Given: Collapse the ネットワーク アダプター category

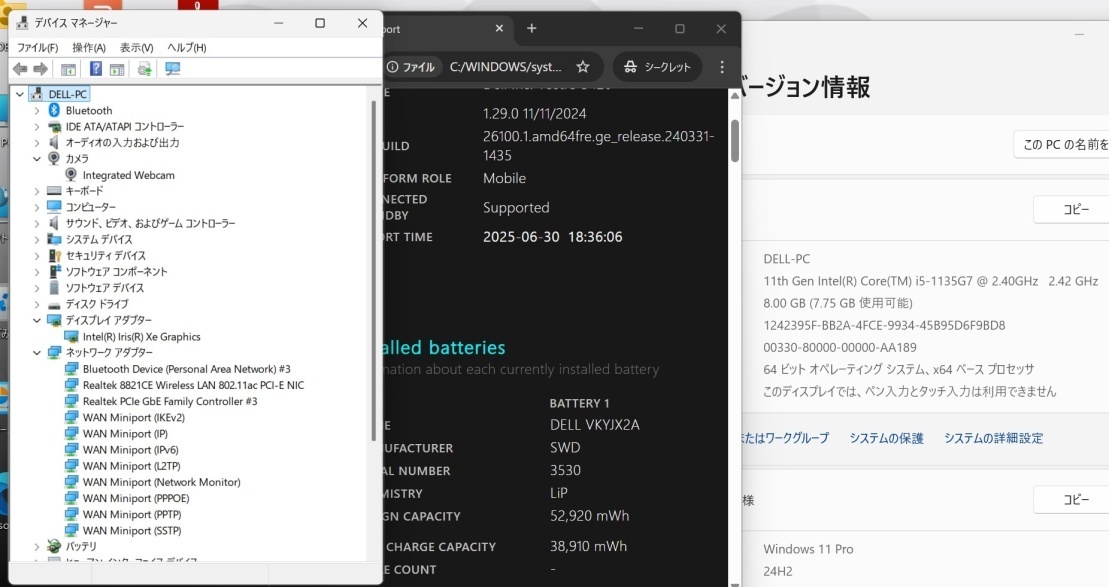Looking at the screenshot, I should [x=37, y=352].
